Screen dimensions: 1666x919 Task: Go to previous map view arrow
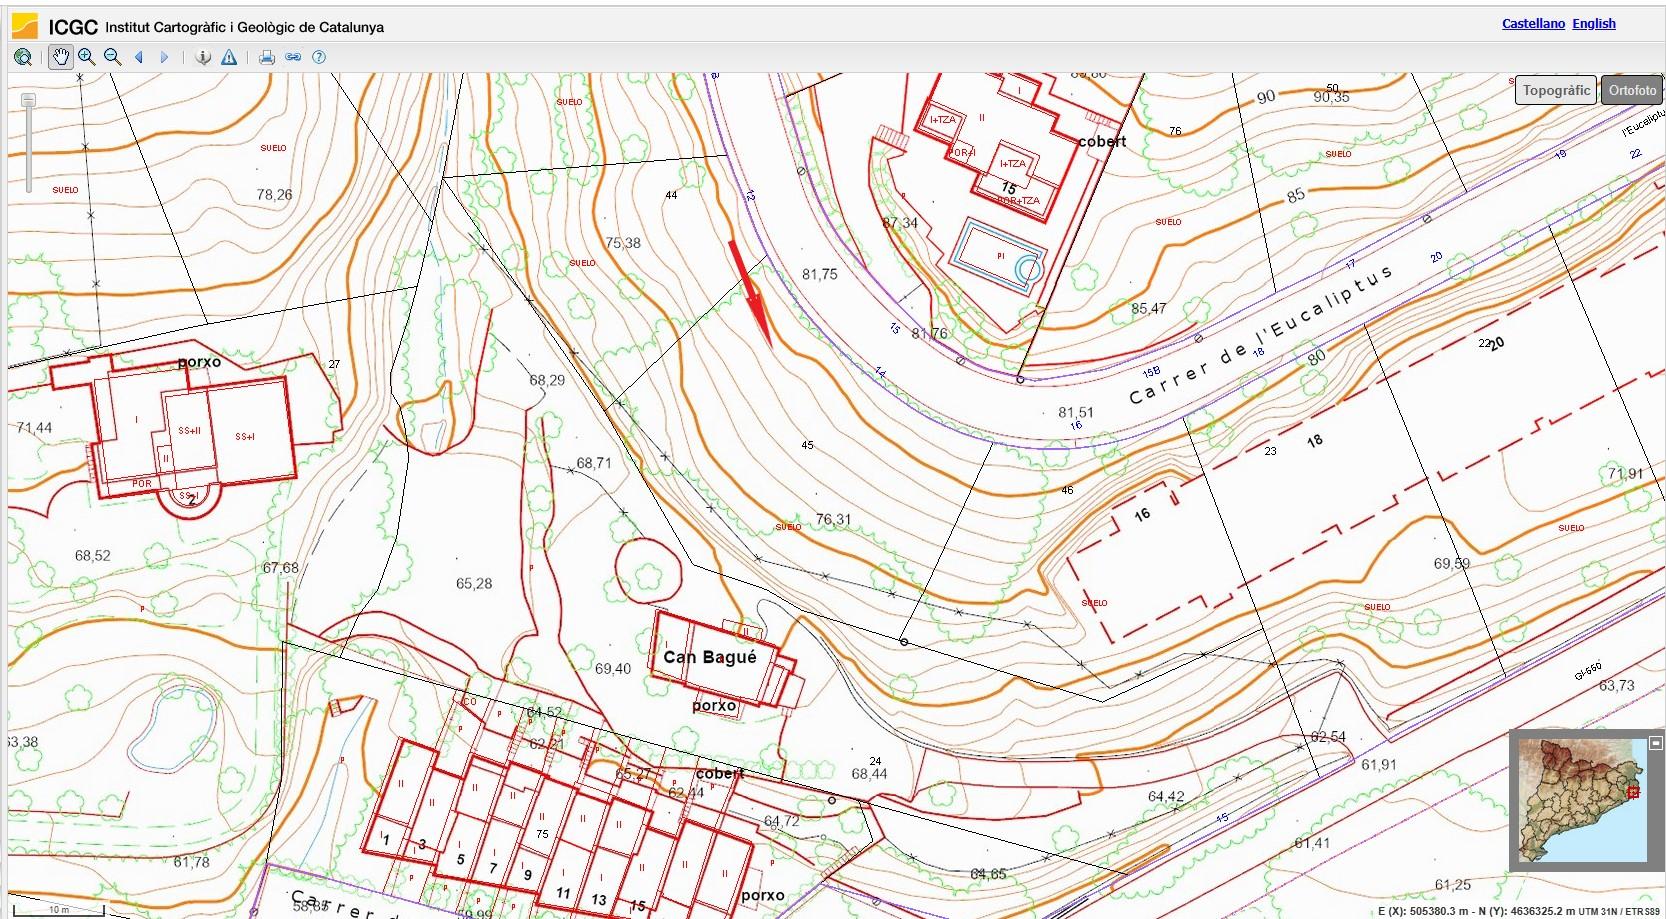[x=139, y=57]
